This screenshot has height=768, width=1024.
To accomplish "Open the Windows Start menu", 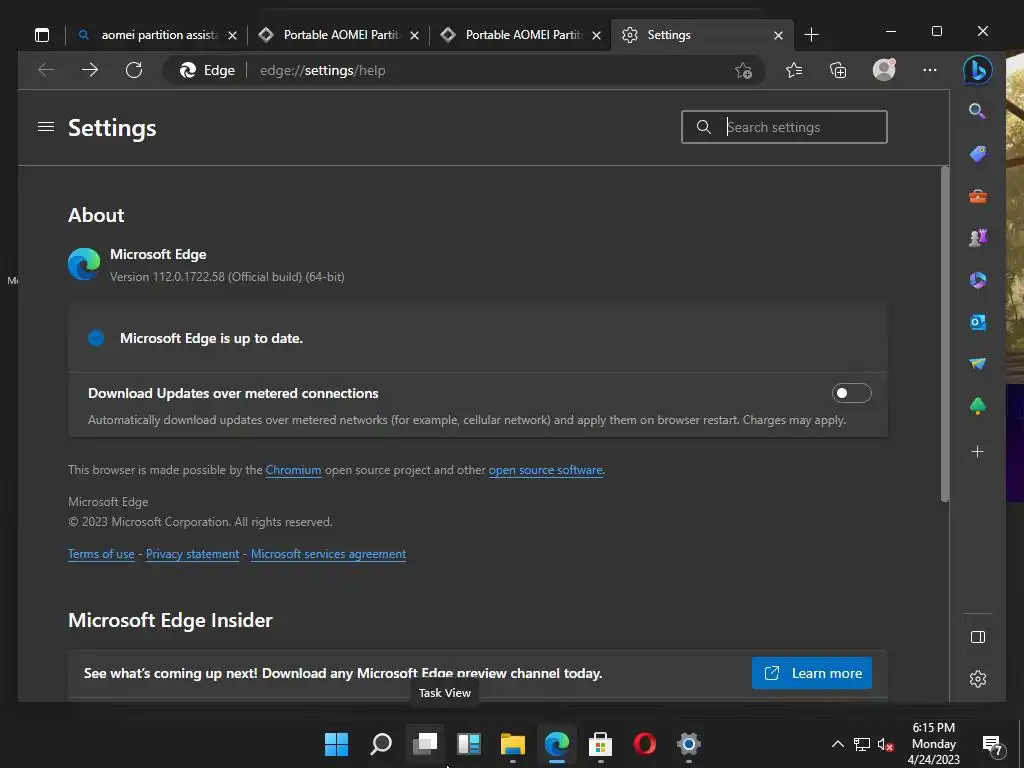I will tap(336, 744).
